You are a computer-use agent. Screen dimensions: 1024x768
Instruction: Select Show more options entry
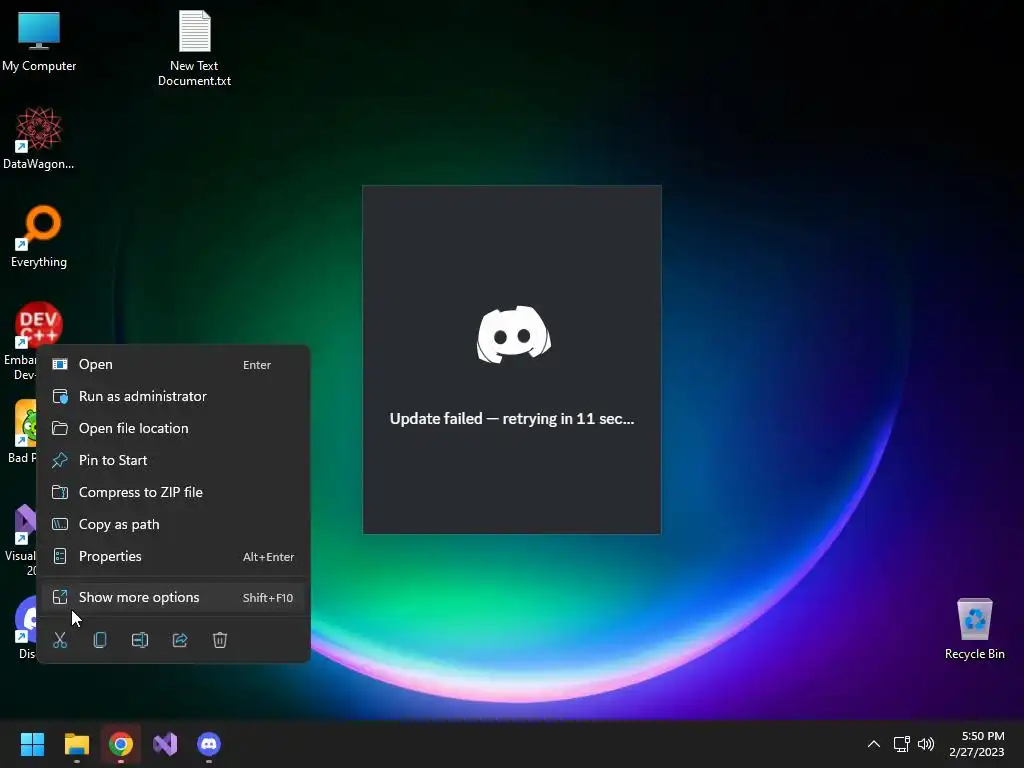pos(173,598)
